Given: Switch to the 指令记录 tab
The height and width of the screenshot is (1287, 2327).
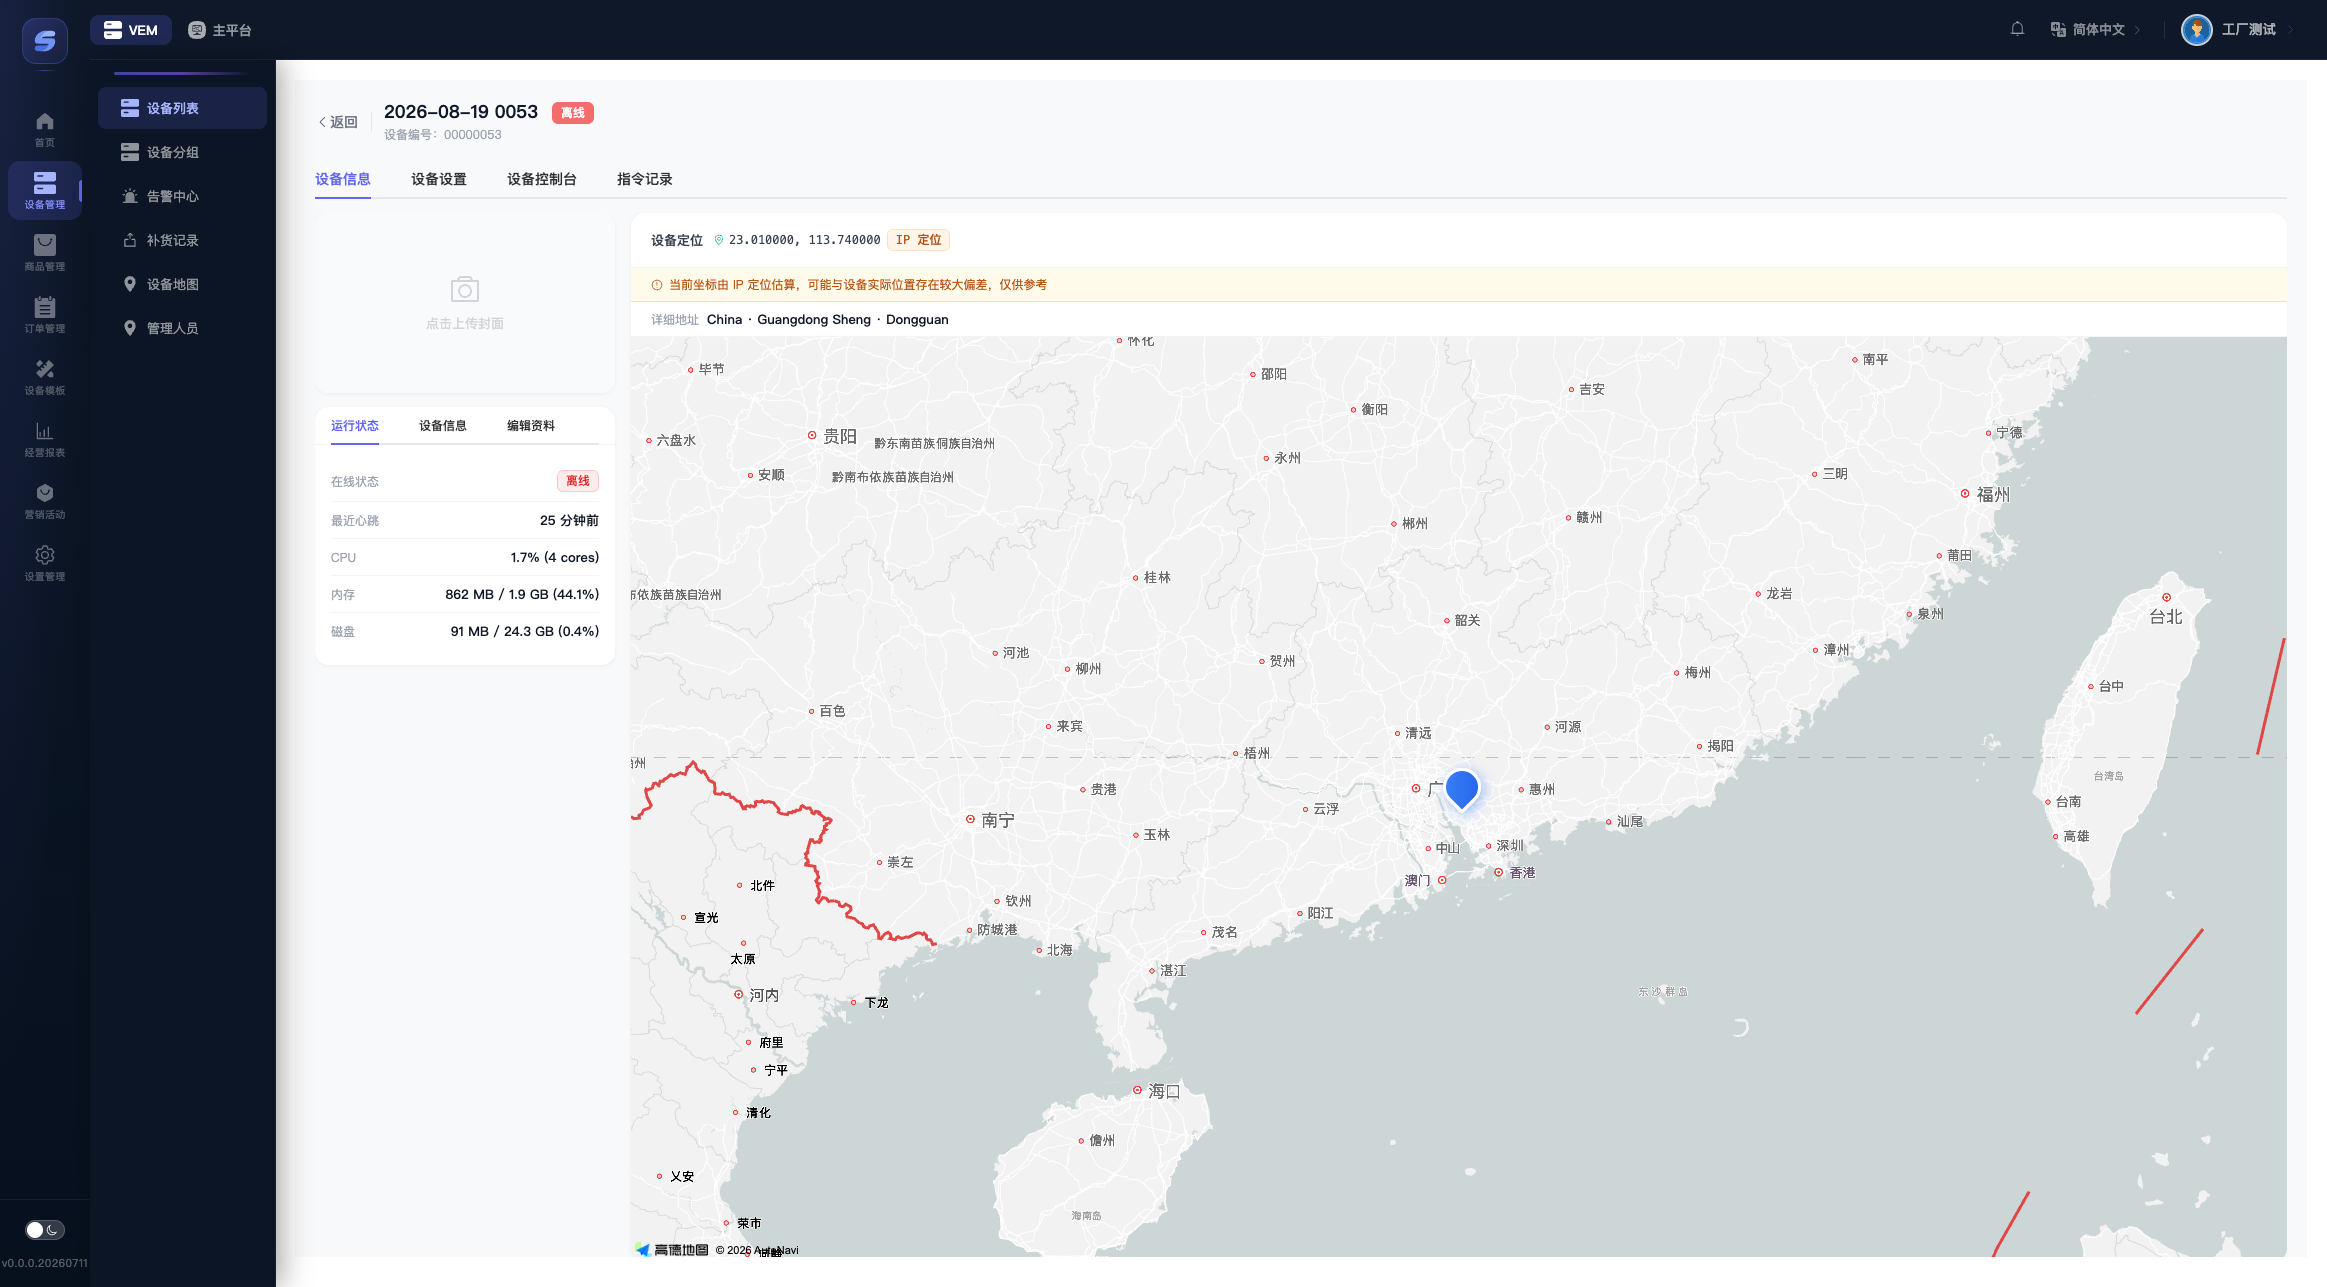Looking at the screenshot, I should point(645,179).
